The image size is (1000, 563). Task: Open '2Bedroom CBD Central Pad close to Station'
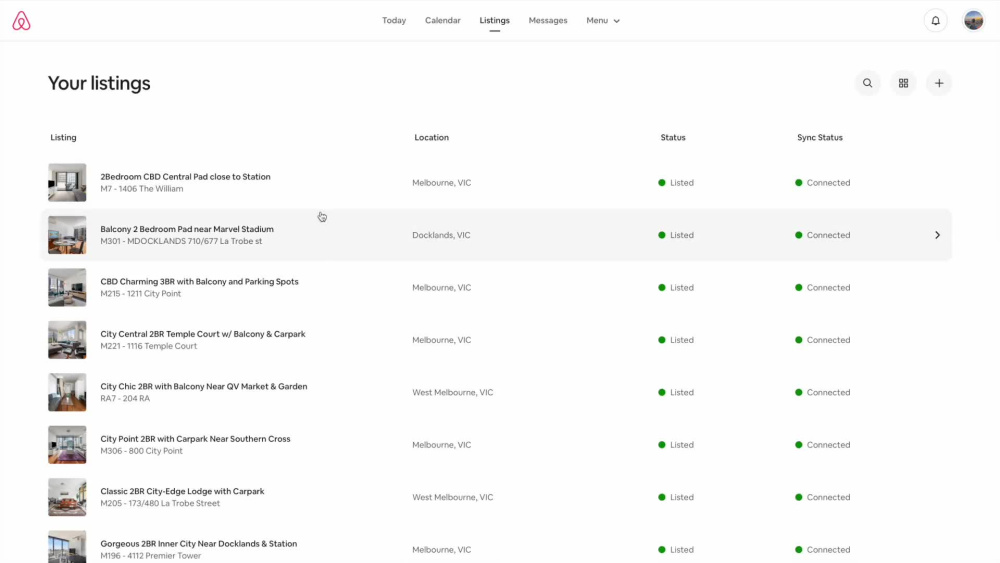(185, 177)
